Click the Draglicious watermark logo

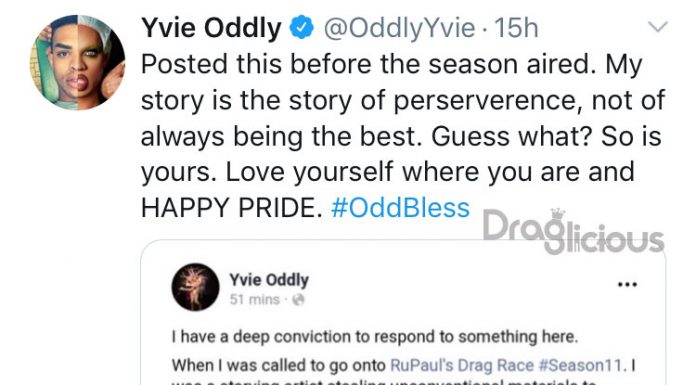coord(573,231)
